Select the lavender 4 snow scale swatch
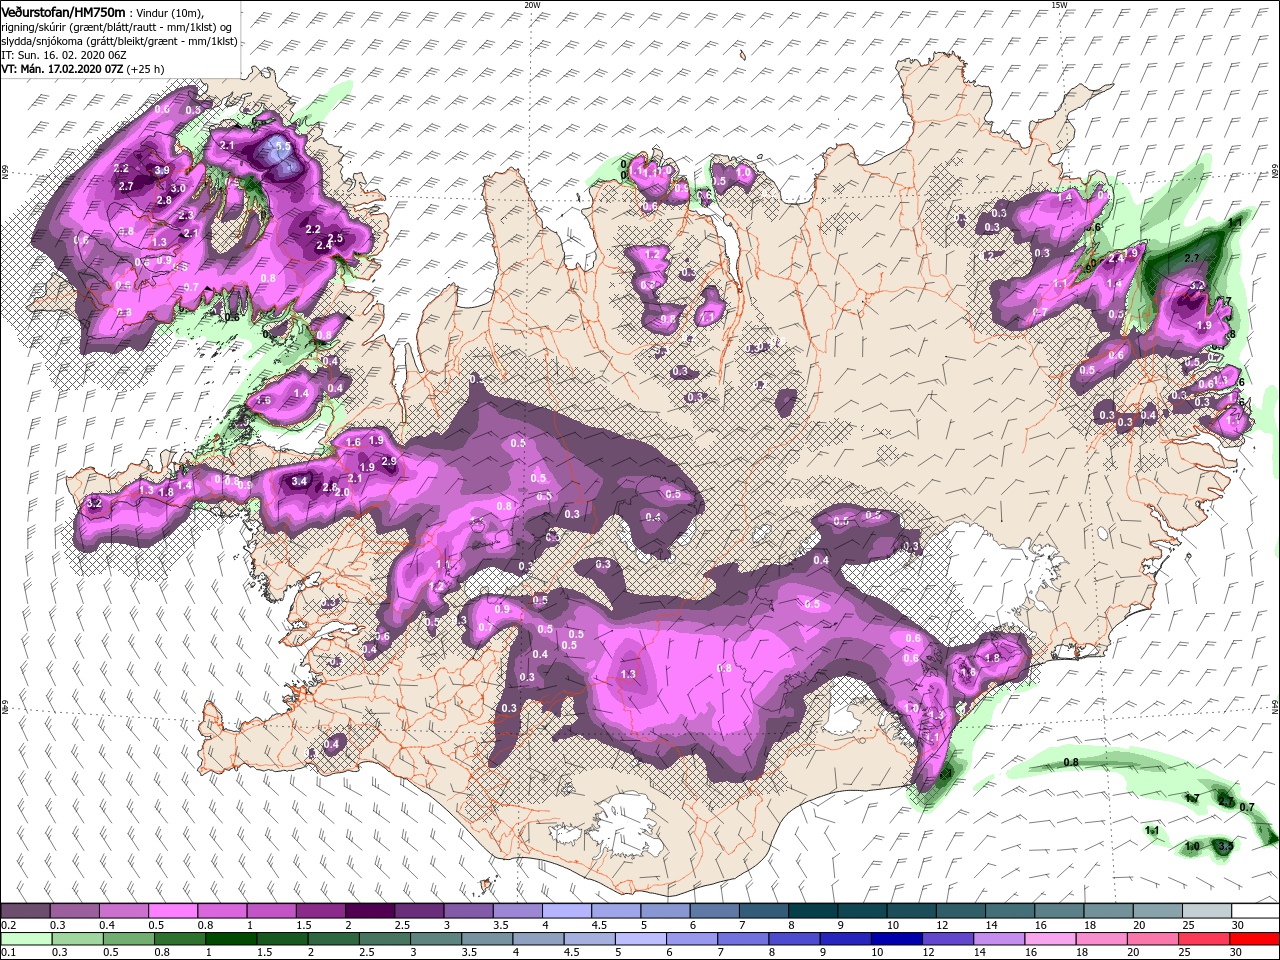The width and height of the screenshot is (1280, 960). 566,911
